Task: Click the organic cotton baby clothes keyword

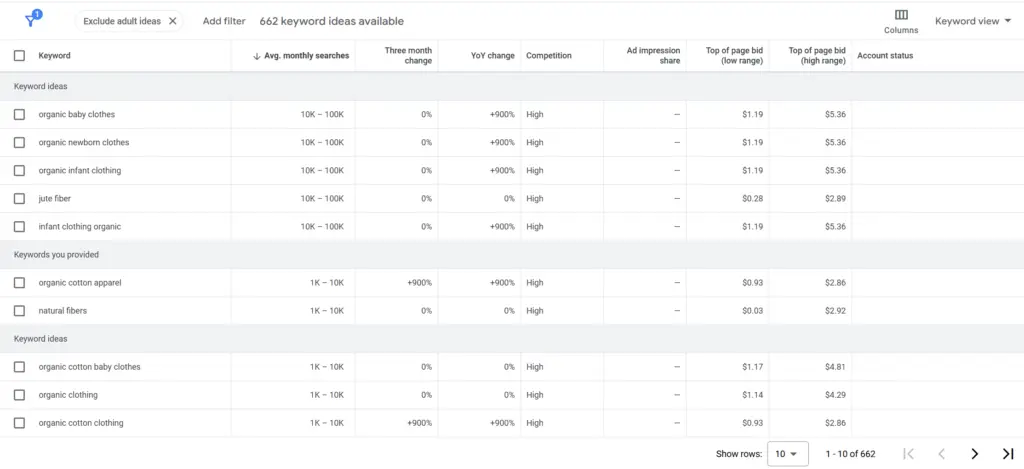Action: tap(89, 367)
